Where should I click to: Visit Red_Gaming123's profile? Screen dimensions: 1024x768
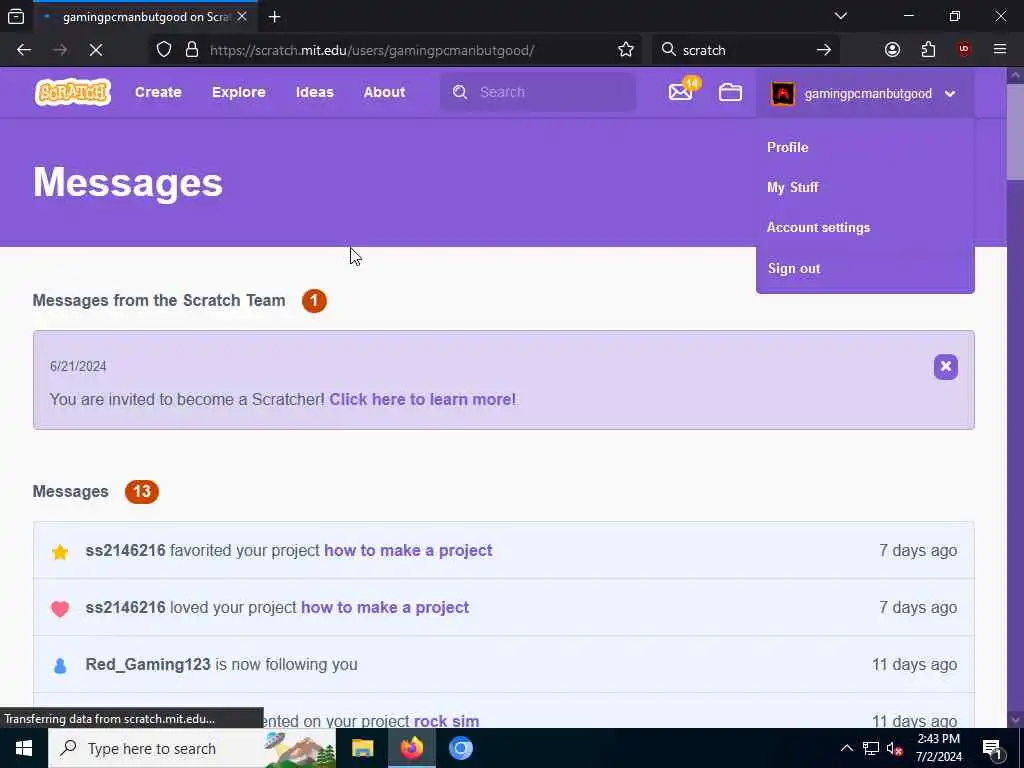pos(148,664)
